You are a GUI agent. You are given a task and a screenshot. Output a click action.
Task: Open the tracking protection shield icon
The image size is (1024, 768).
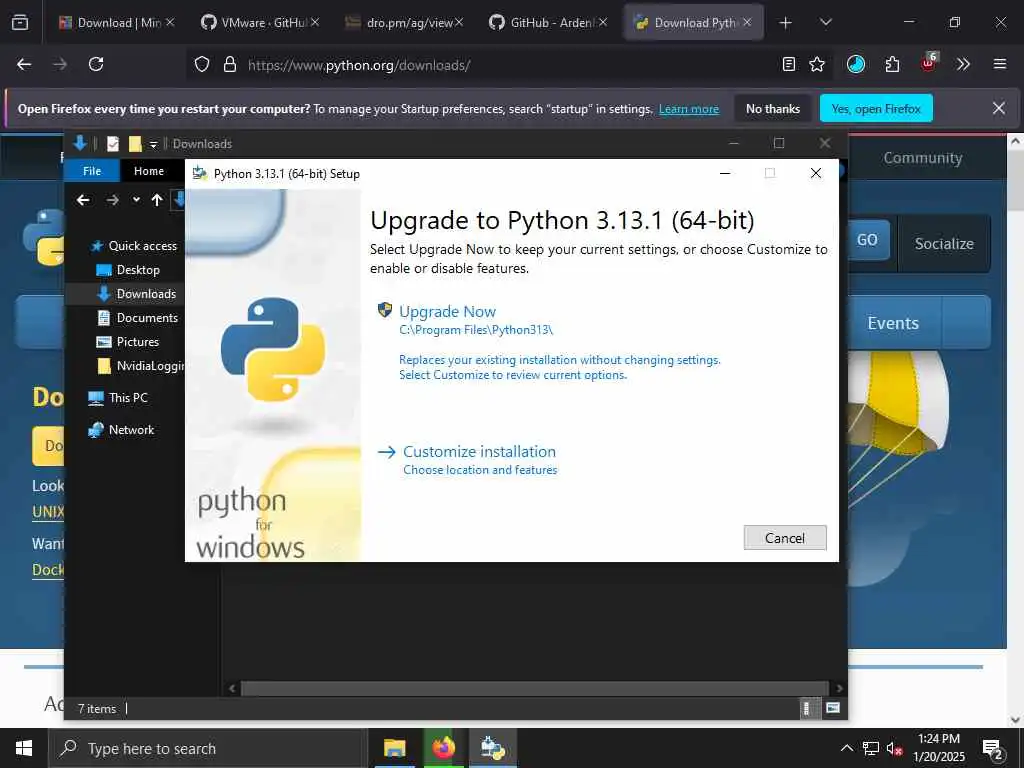pos(202,64)
